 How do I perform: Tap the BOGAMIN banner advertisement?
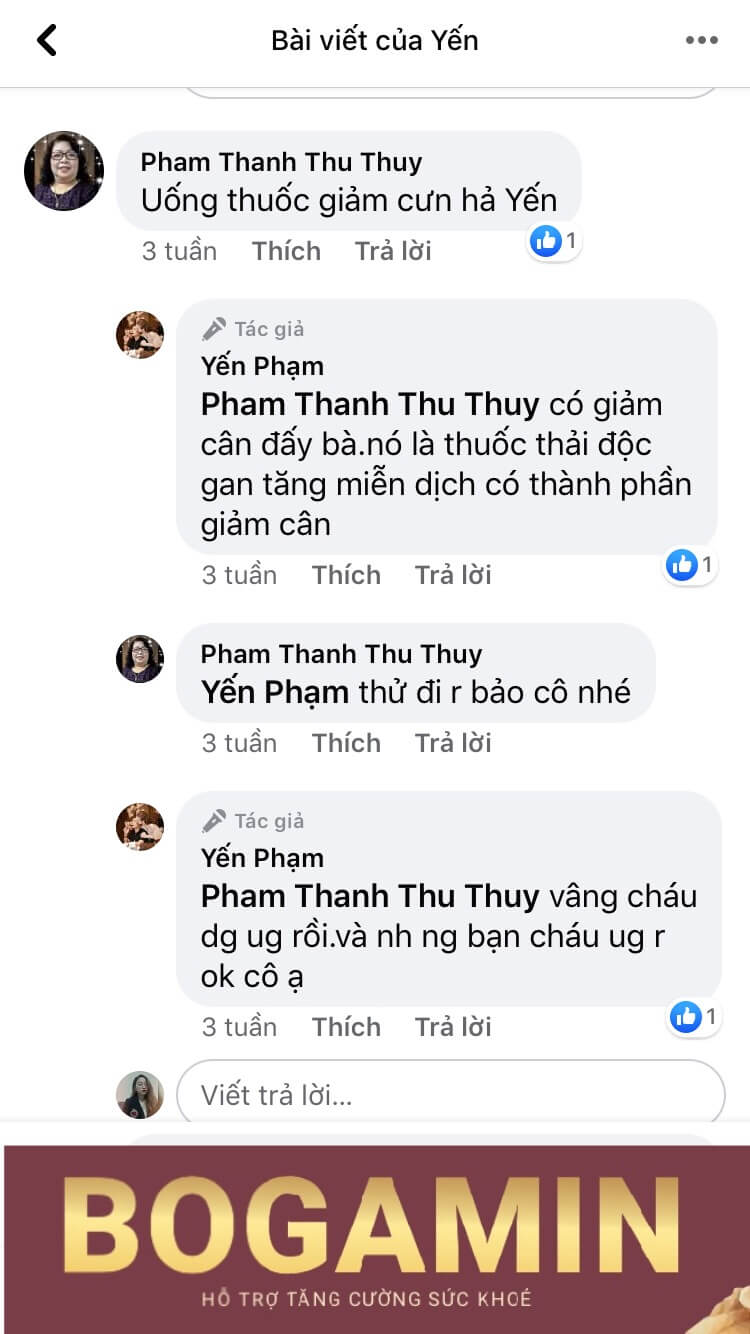pyautogui.click(x=375, y=1238)
